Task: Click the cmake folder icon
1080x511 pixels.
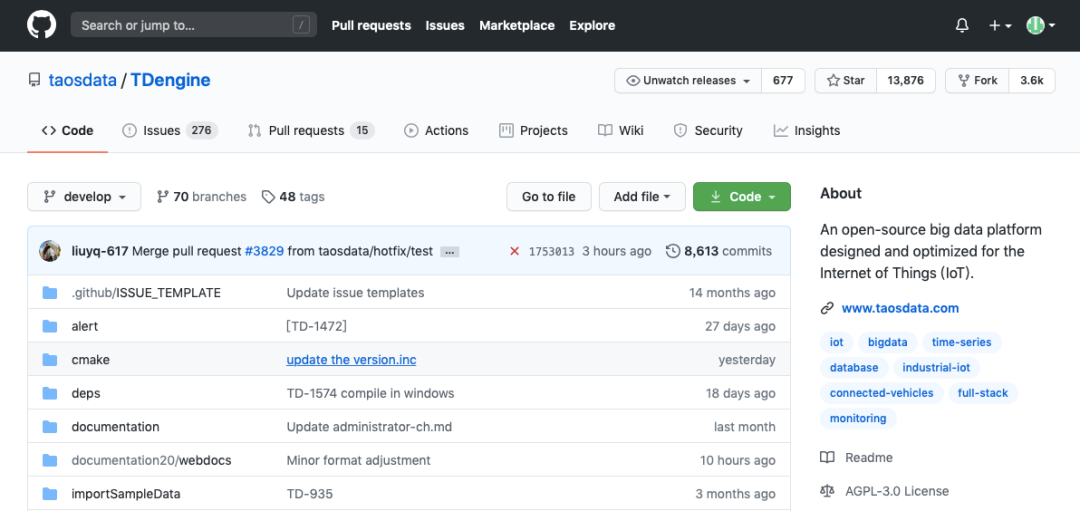Action: coord(50,360)
